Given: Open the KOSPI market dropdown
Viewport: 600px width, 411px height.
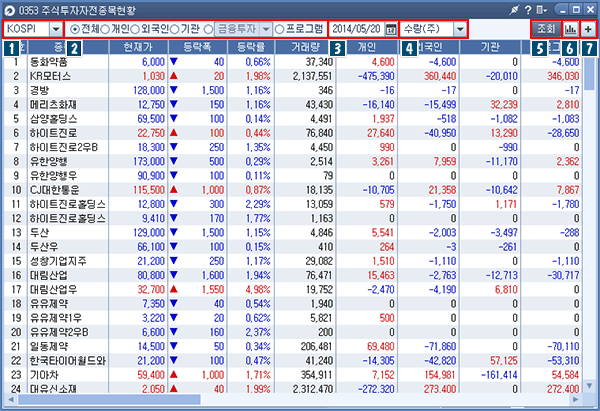Looking at the screenshot, I should pyautogui.click(x=56, y=29).
